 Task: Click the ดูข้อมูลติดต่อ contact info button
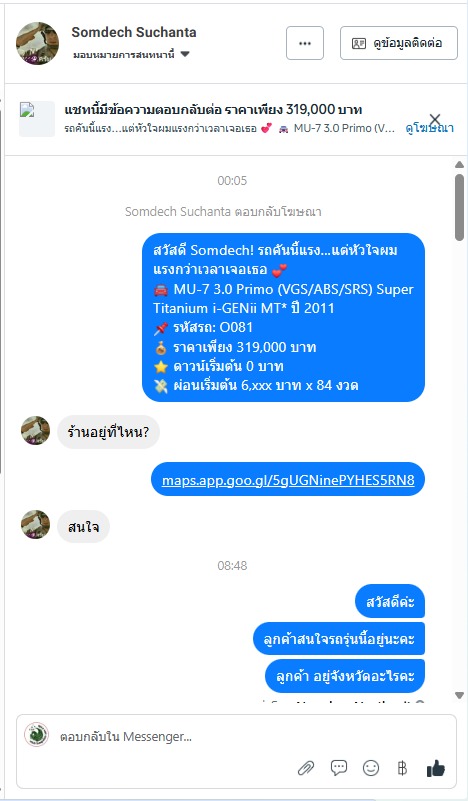[399, 43]
